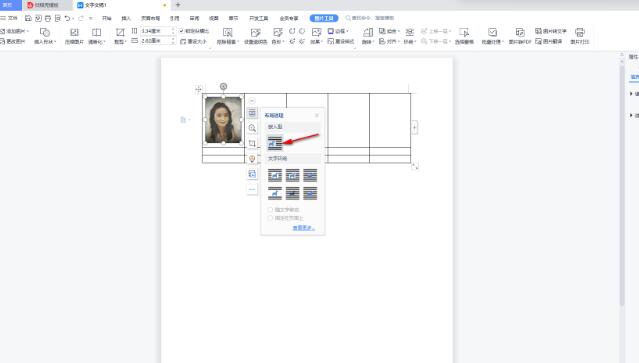Click the Reset Style button
The image size is (639, 363).
click(x=341, y=41)
